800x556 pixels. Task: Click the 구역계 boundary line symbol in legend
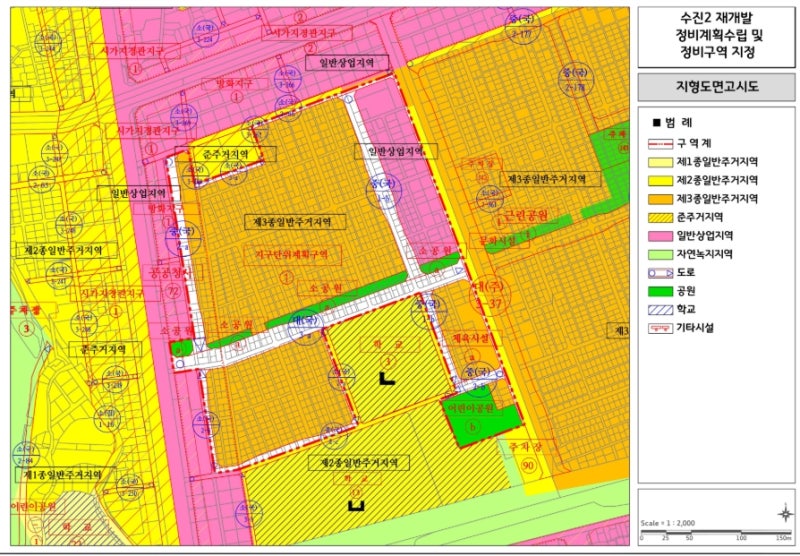click(660, 144)
